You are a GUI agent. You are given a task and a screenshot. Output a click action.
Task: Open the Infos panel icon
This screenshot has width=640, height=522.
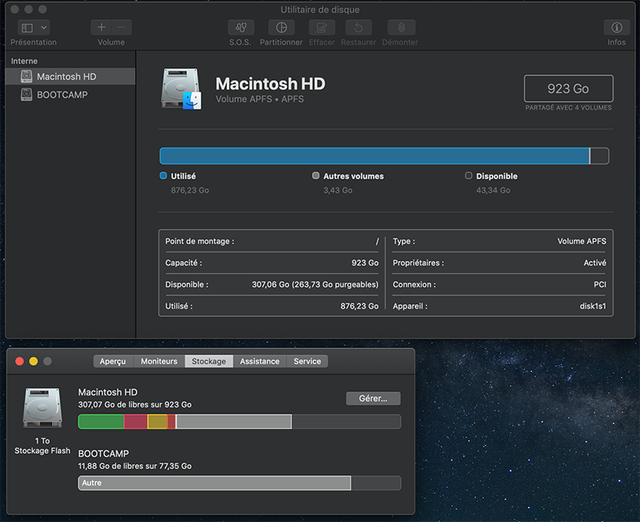point(616,27)
